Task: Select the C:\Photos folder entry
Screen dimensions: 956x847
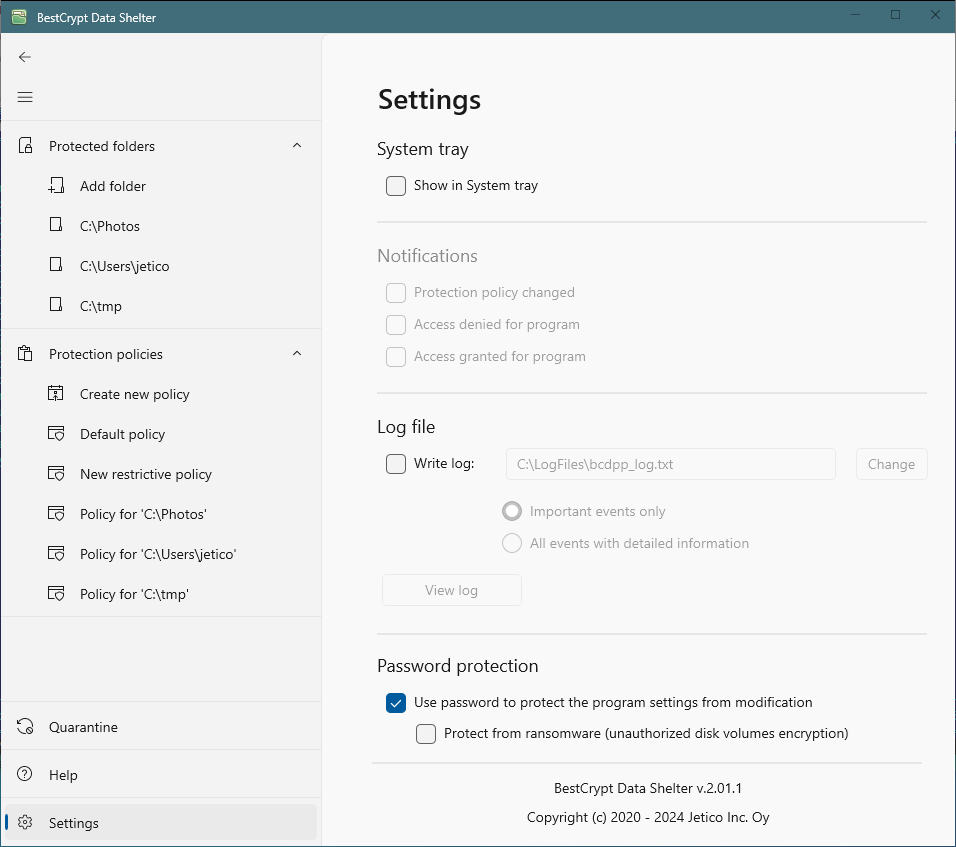Action: coord(110,226)
